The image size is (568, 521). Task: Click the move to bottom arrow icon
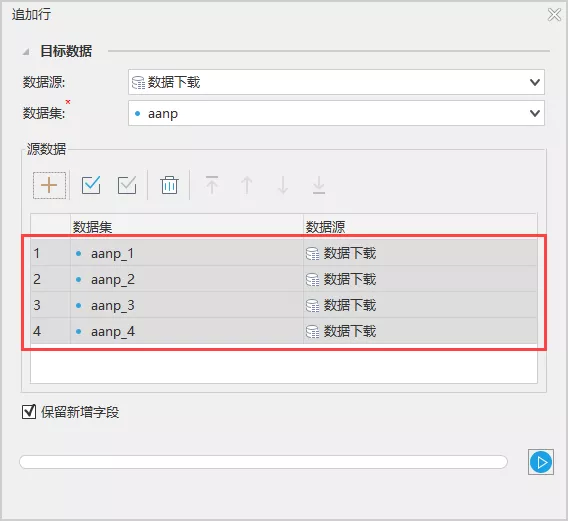[x=319, y=185]
